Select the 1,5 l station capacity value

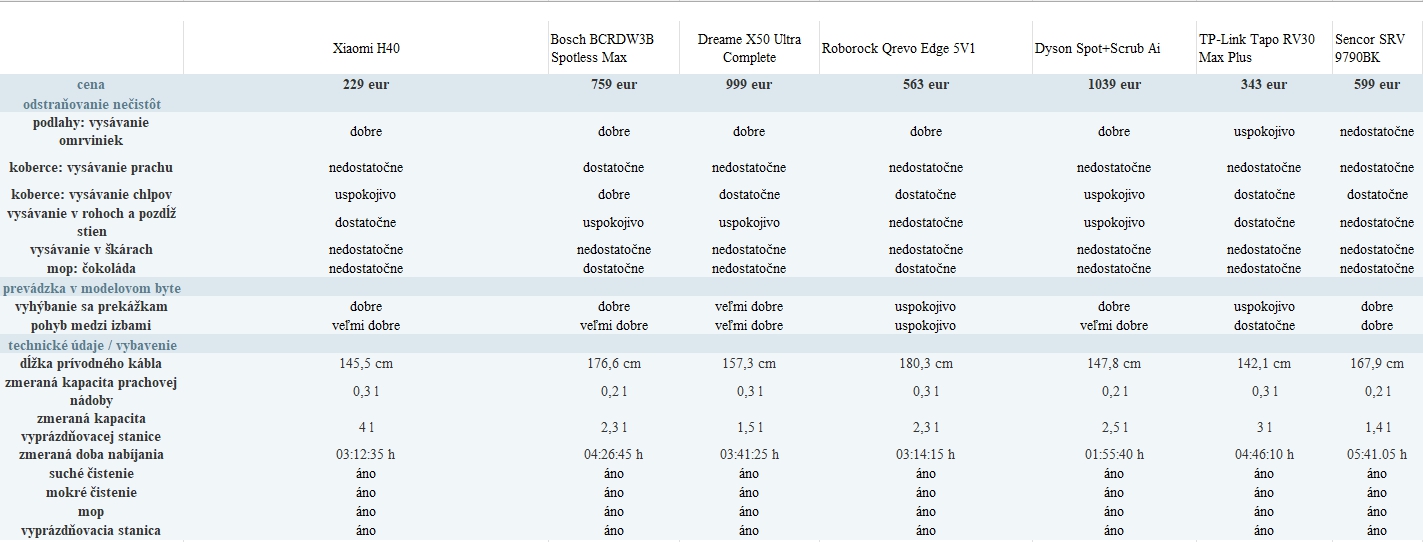749,427
